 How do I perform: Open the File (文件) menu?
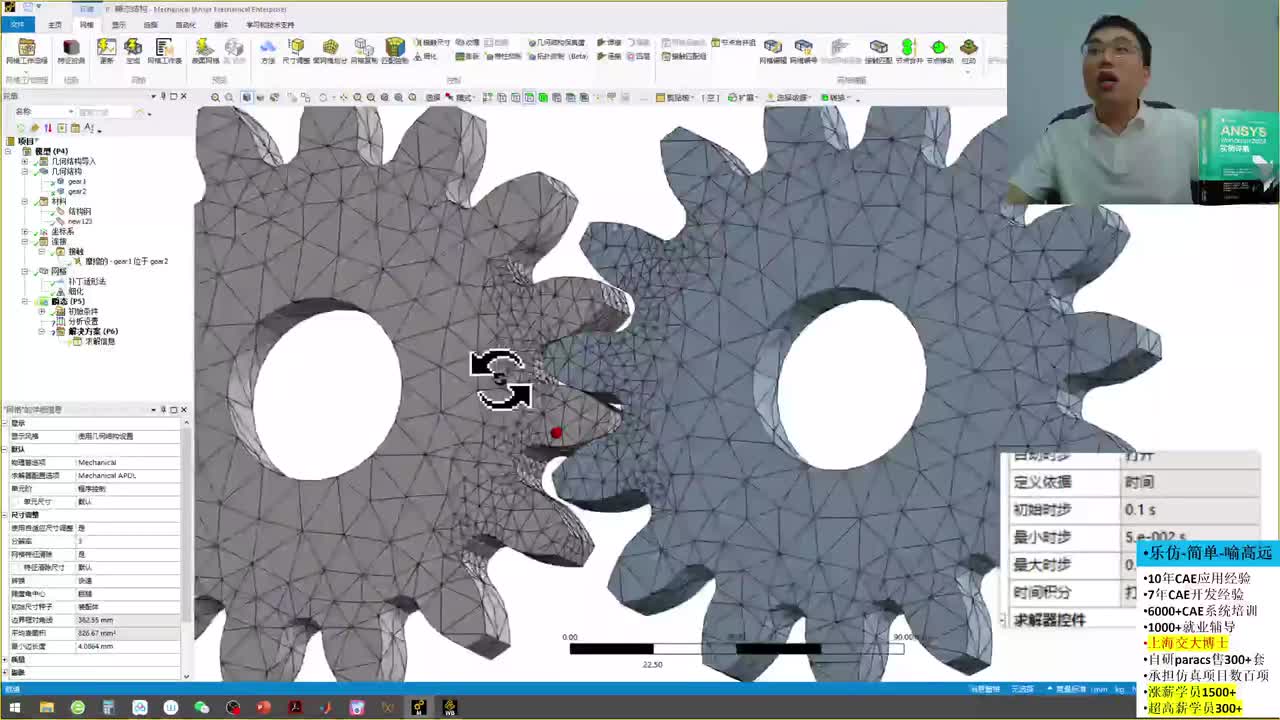[x=17, y=25]
